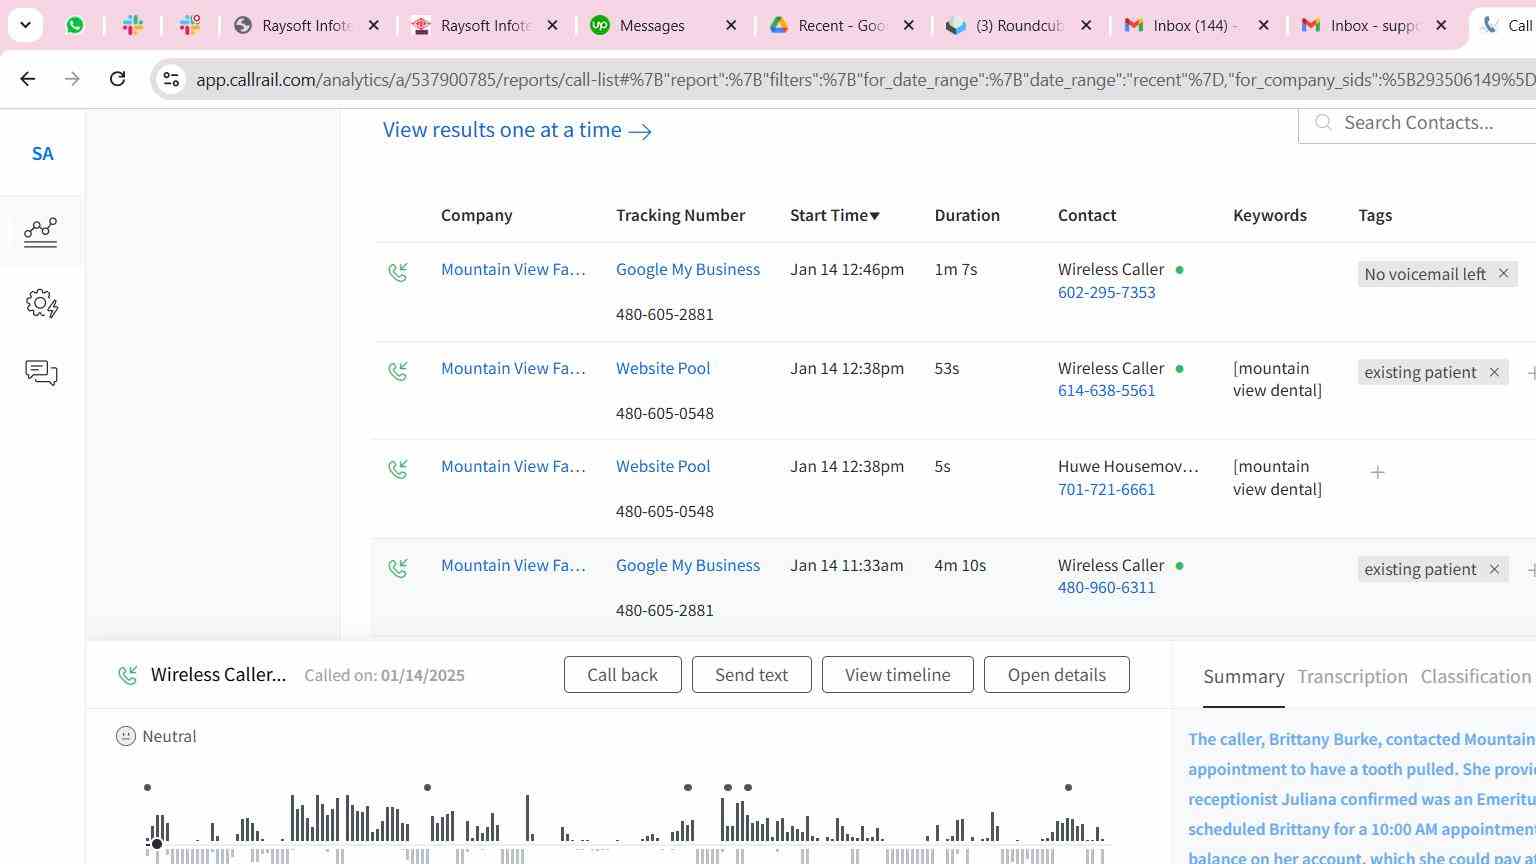
Task: Switch to the Summary tab
Action: [x=1243, y=677]
